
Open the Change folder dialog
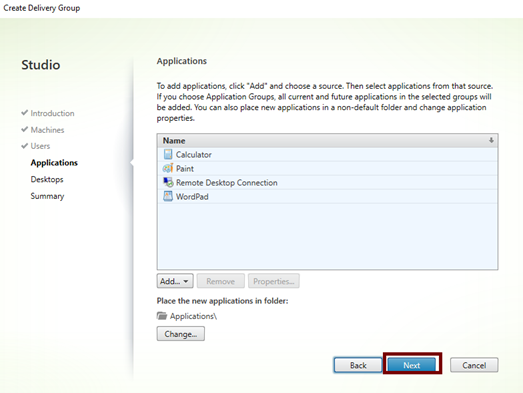[180, 334]
